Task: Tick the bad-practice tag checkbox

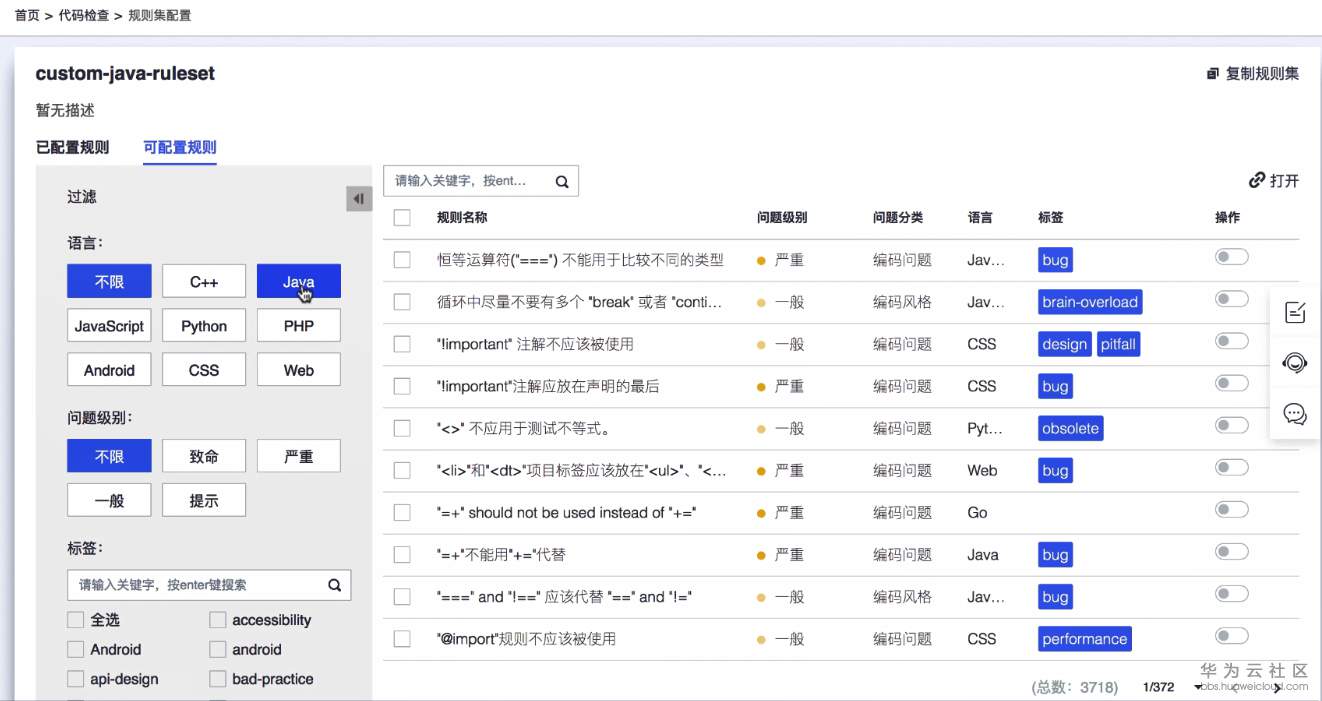Action: tap(217, 679)
